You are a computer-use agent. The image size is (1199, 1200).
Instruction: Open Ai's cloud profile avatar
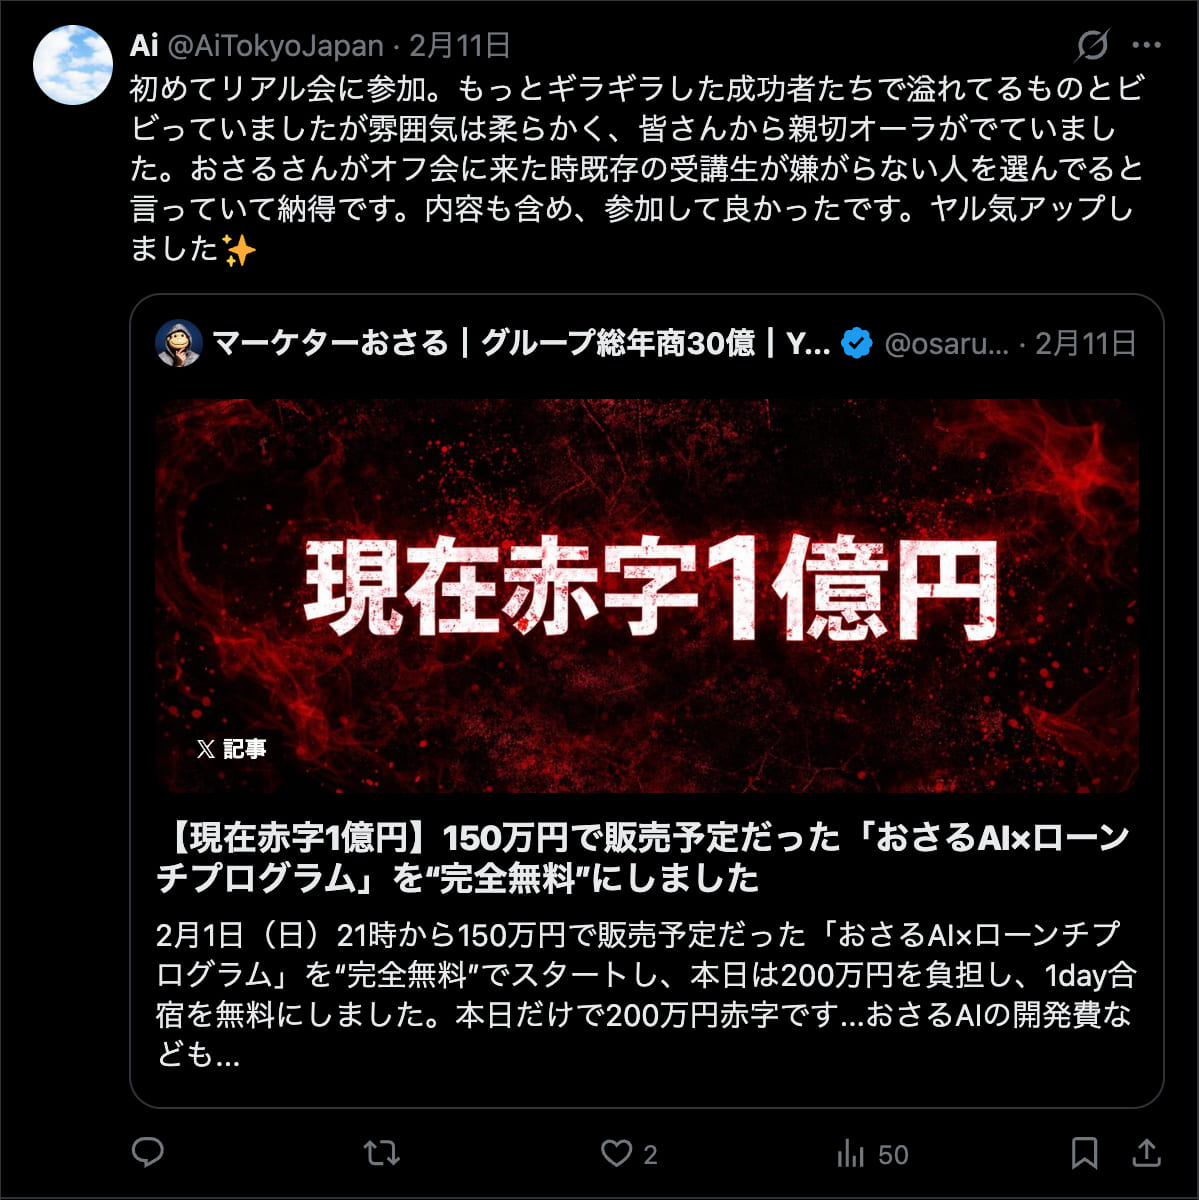coord(72,65)
